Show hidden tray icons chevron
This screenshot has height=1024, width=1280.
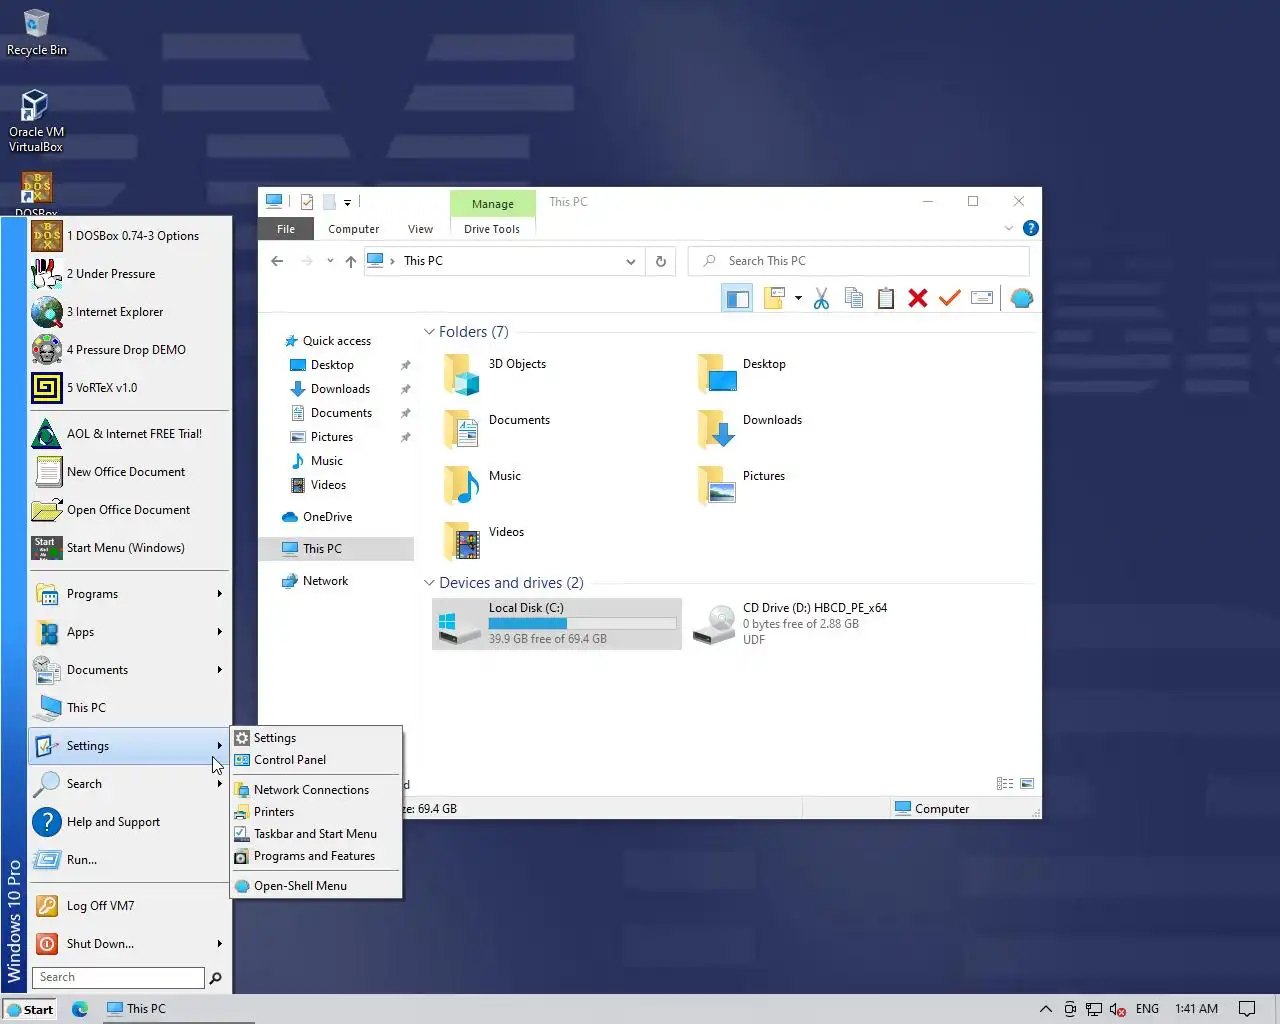click(1045, 1009)
